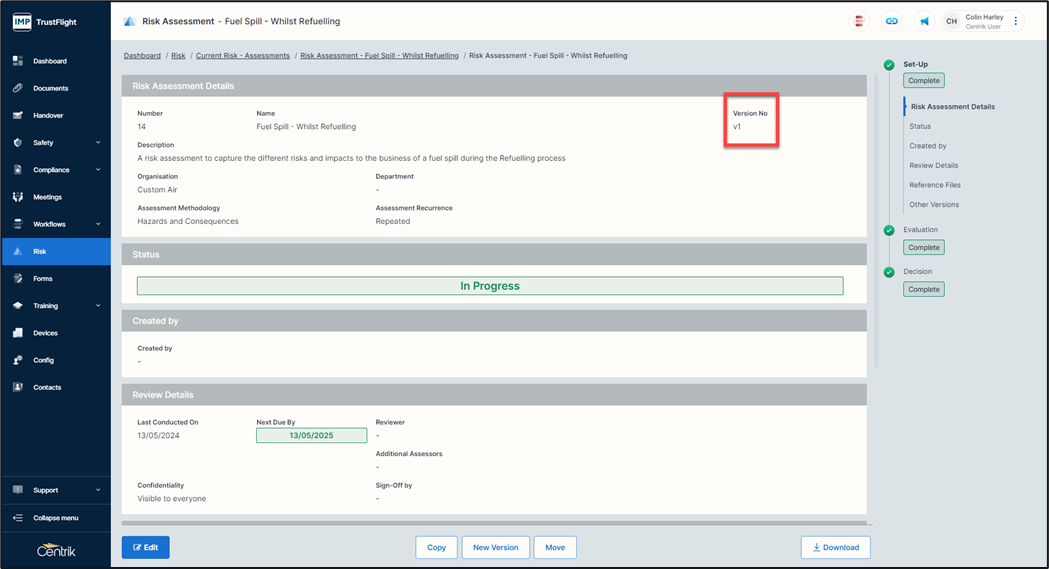Click the Devices icon in sidebar
This screenshot has height=569, width=1049.
coord(18,333)
